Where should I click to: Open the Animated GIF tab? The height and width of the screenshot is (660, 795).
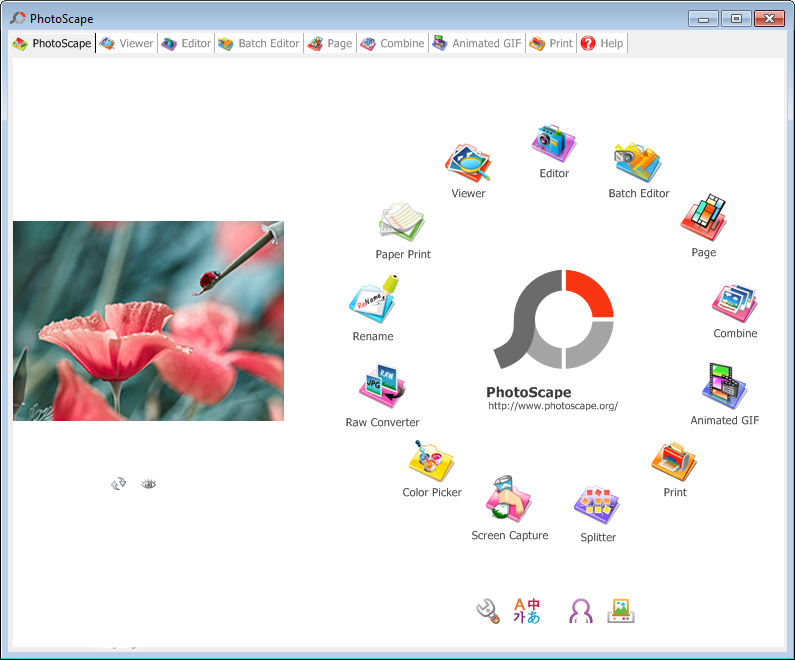click(477, 44)
